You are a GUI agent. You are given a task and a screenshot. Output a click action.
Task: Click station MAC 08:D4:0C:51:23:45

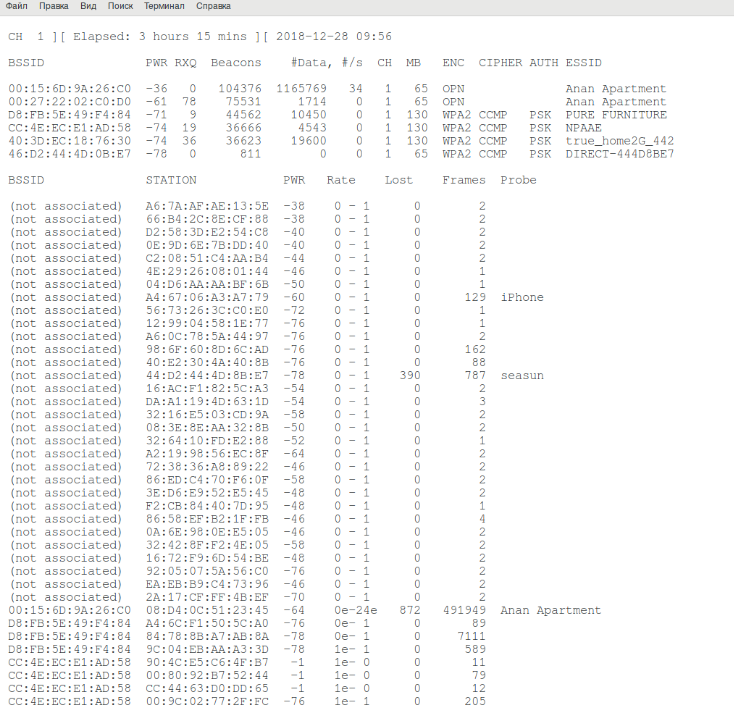click(207, 610)
